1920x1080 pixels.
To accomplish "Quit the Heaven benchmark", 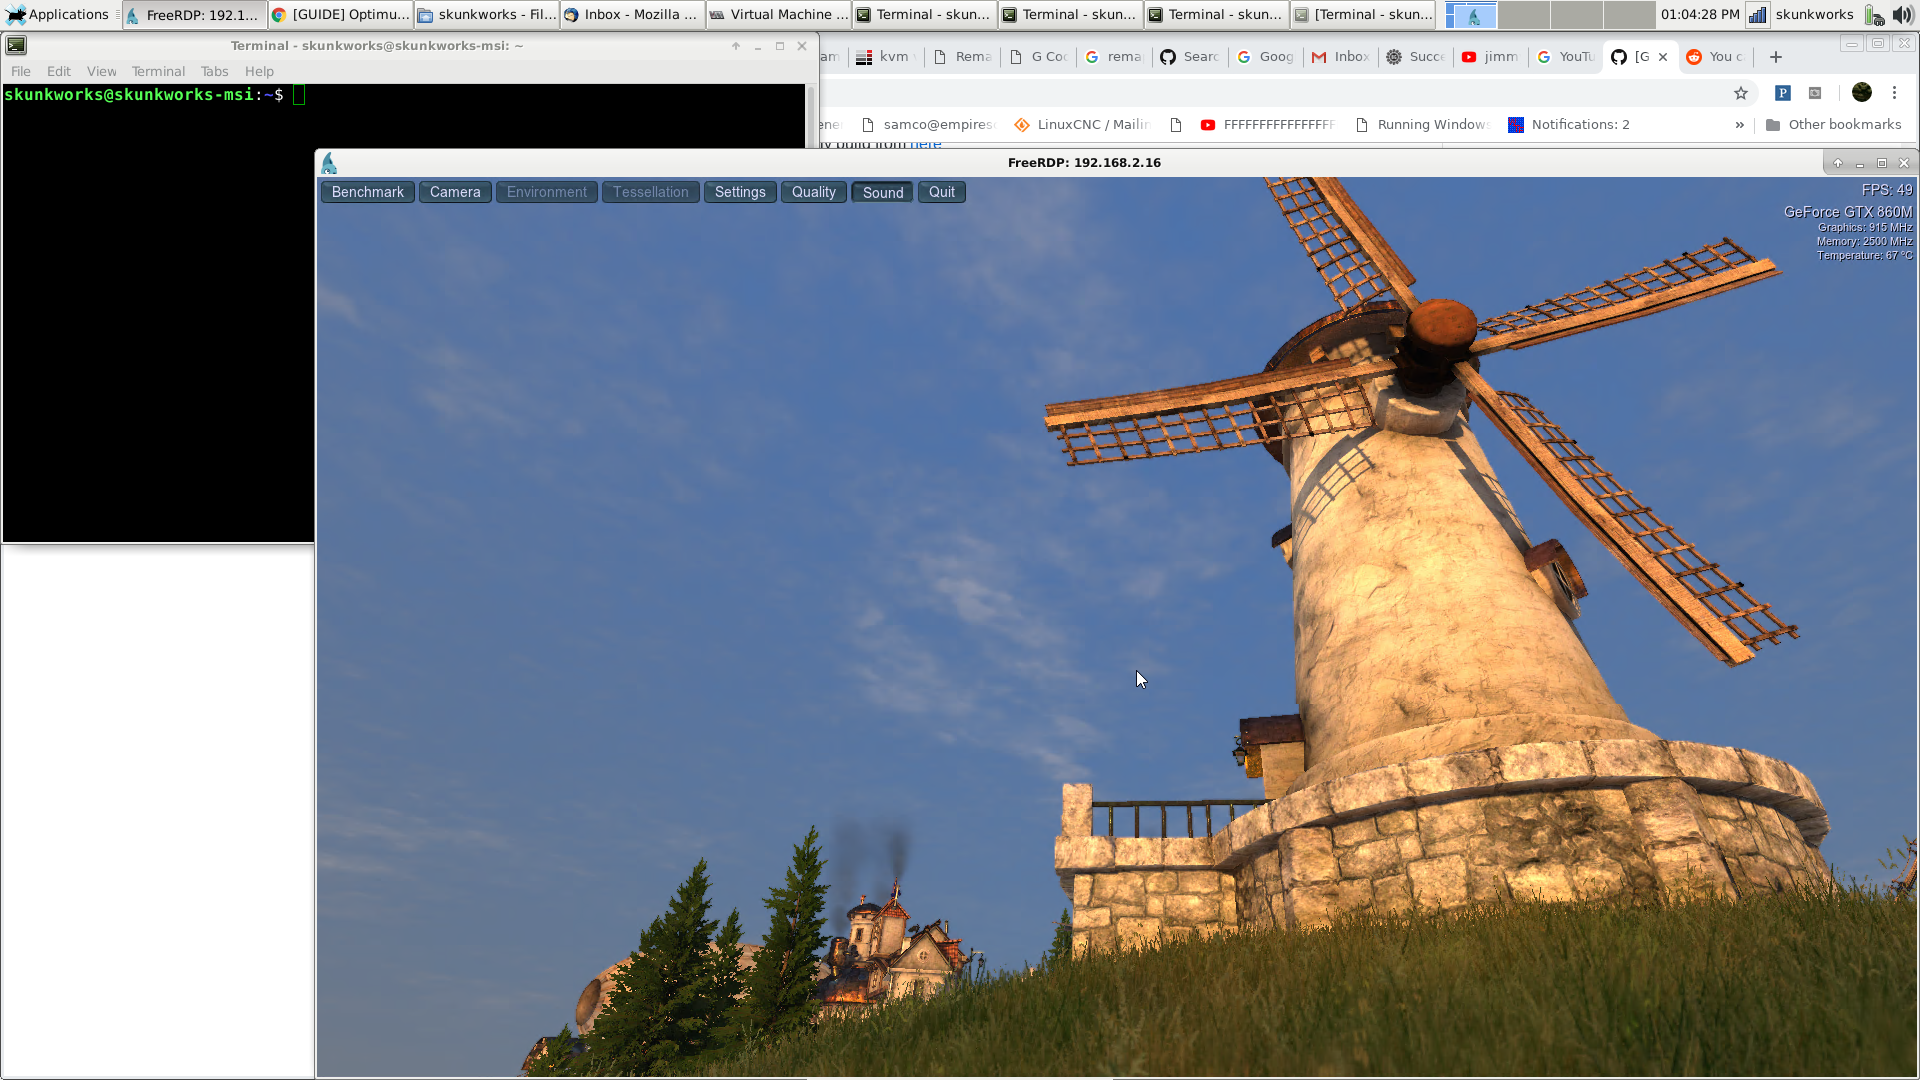I will tap(942, 192).
